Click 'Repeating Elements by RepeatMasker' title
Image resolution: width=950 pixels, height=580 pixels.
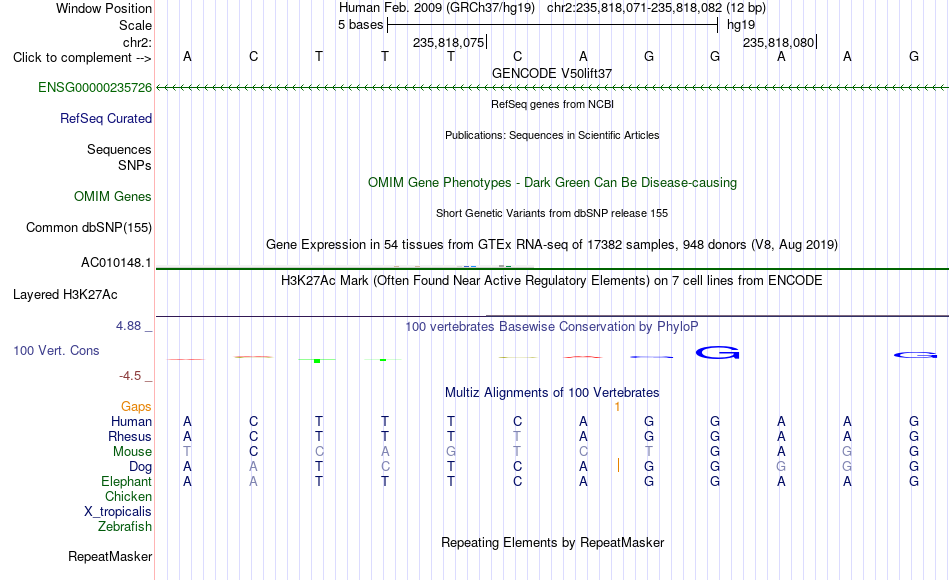click(552, 542)
